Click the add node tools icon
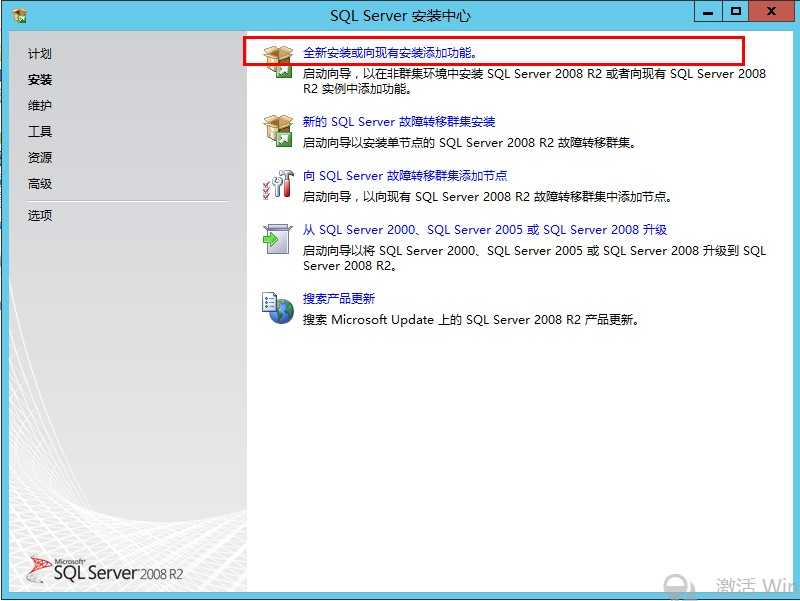 (x=278, y=185)
